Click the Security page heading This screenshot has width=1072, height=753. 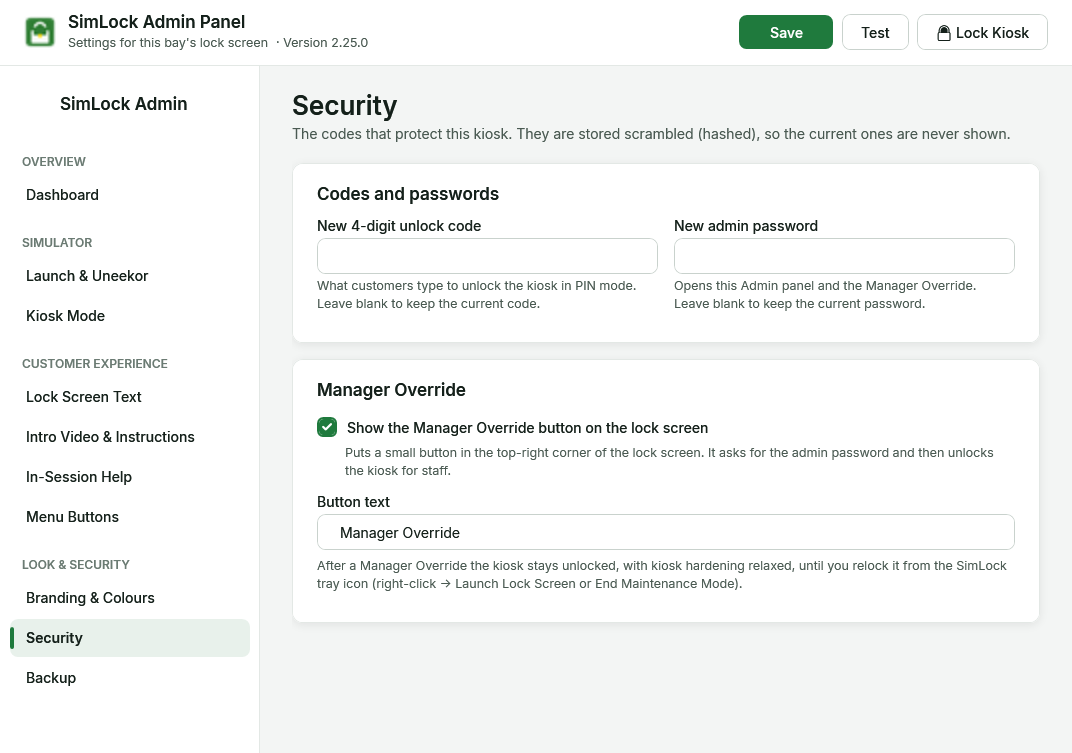coord(345,105)
